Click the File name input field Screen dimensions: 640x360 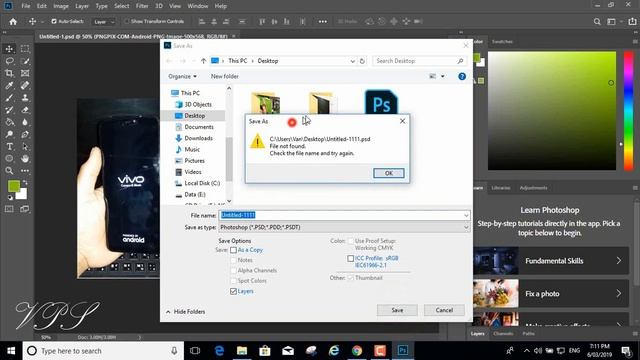click(x=344, y=215)
